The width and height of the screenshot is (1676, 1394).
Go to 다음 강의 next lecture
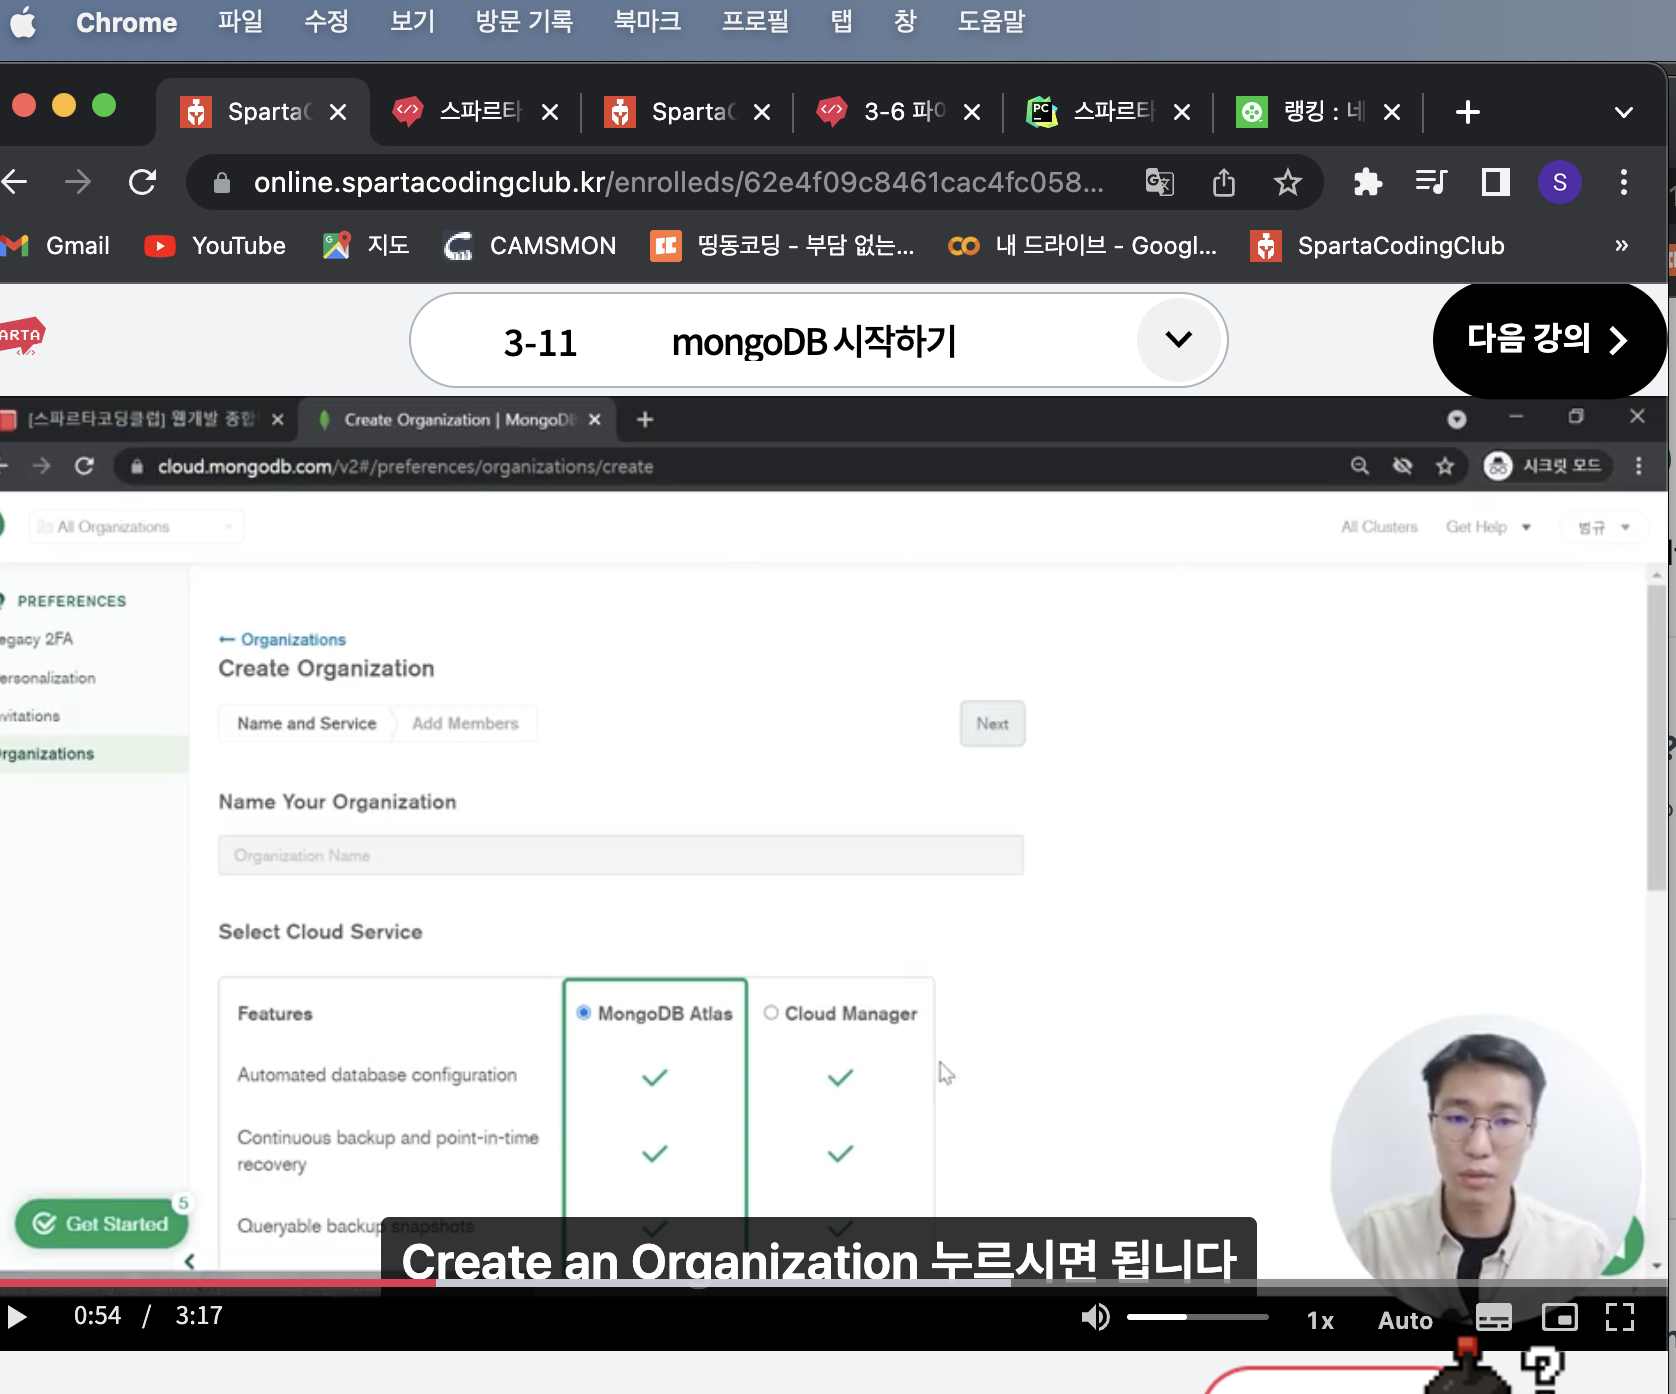[x=1548, y=340]
